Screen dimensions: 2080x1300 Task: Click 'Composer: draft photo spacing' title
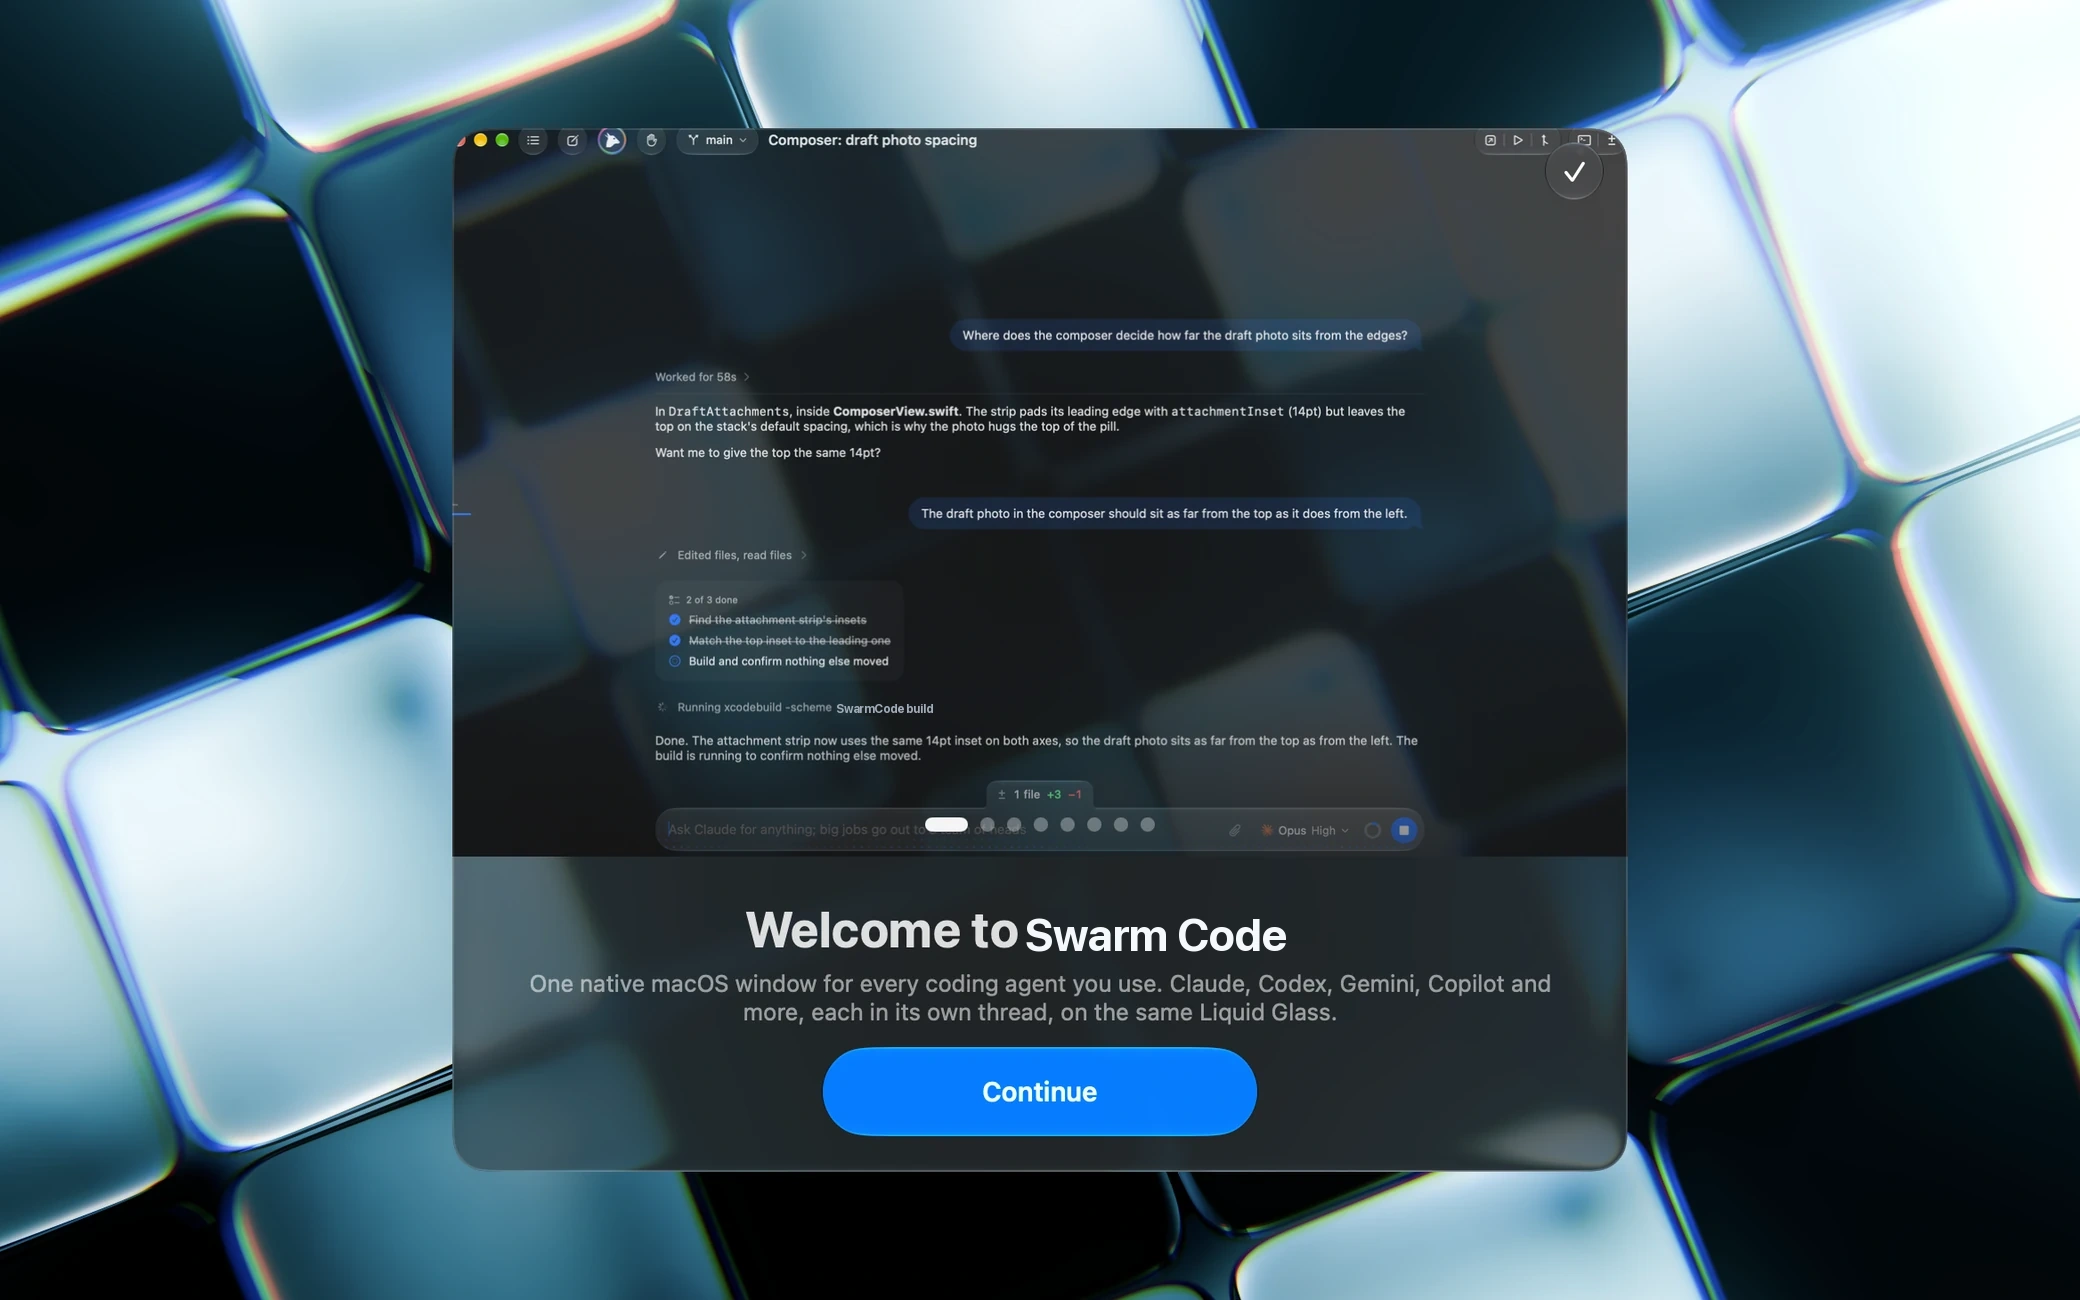tap(872, 140)
